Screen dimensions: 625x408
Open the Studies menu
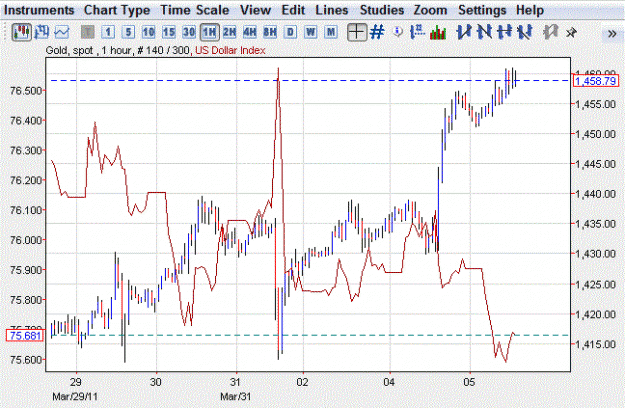pos(382,10)
